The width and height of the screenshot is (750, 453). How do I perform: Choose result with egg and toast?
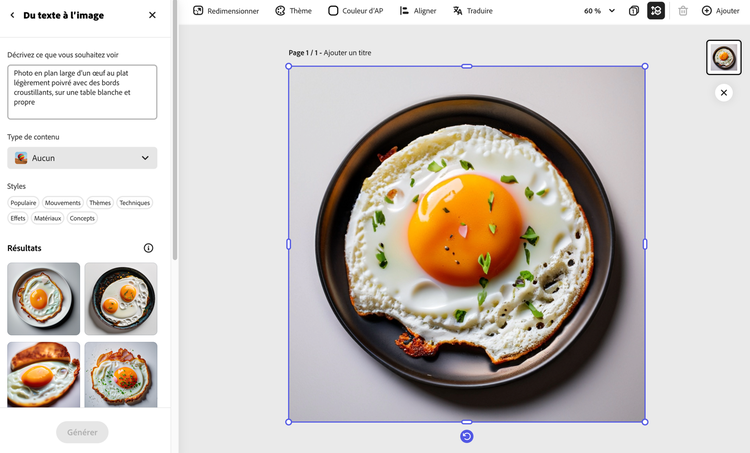[x=44, y=375]
